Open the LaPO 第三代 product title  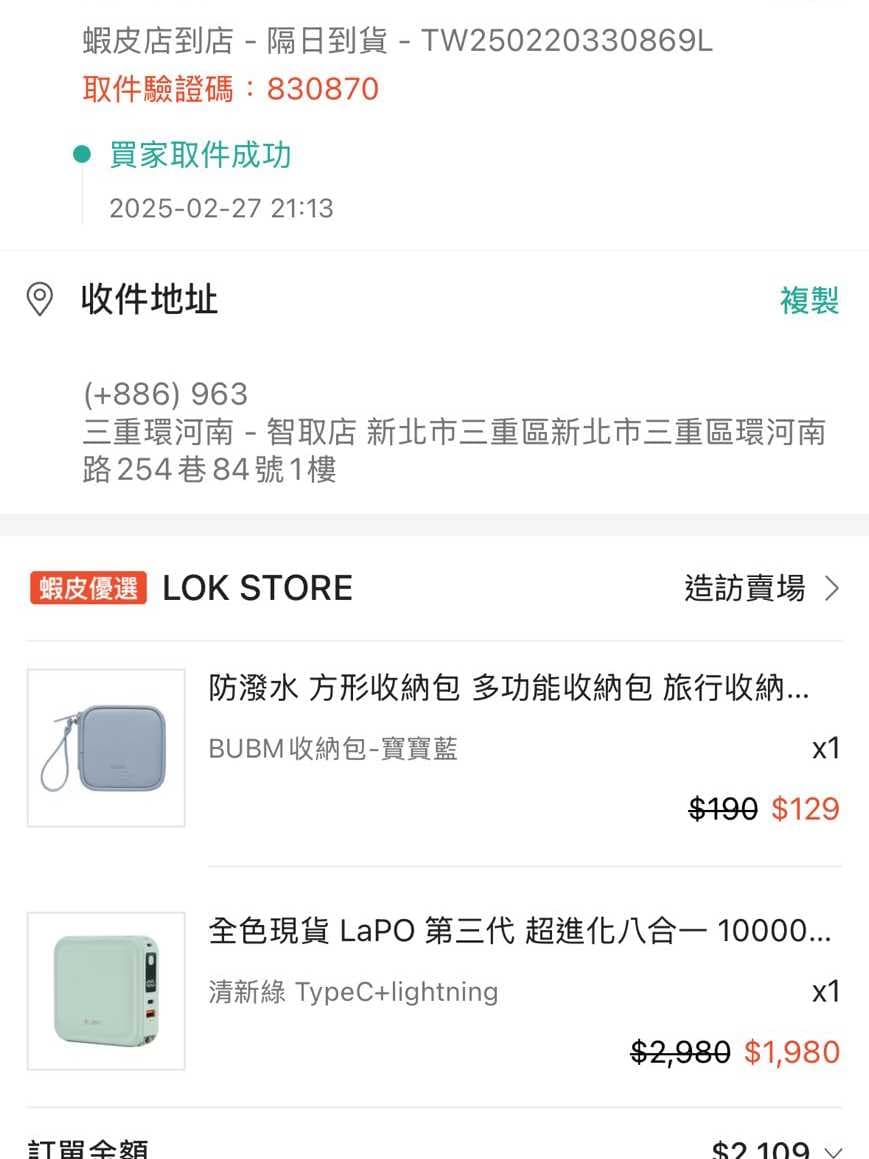click(x=519, y=931)
